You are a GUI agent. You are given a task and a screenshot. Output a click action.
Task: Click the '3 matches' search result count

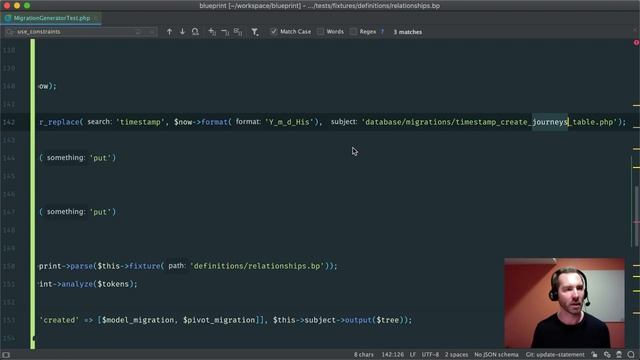(407, 32)
